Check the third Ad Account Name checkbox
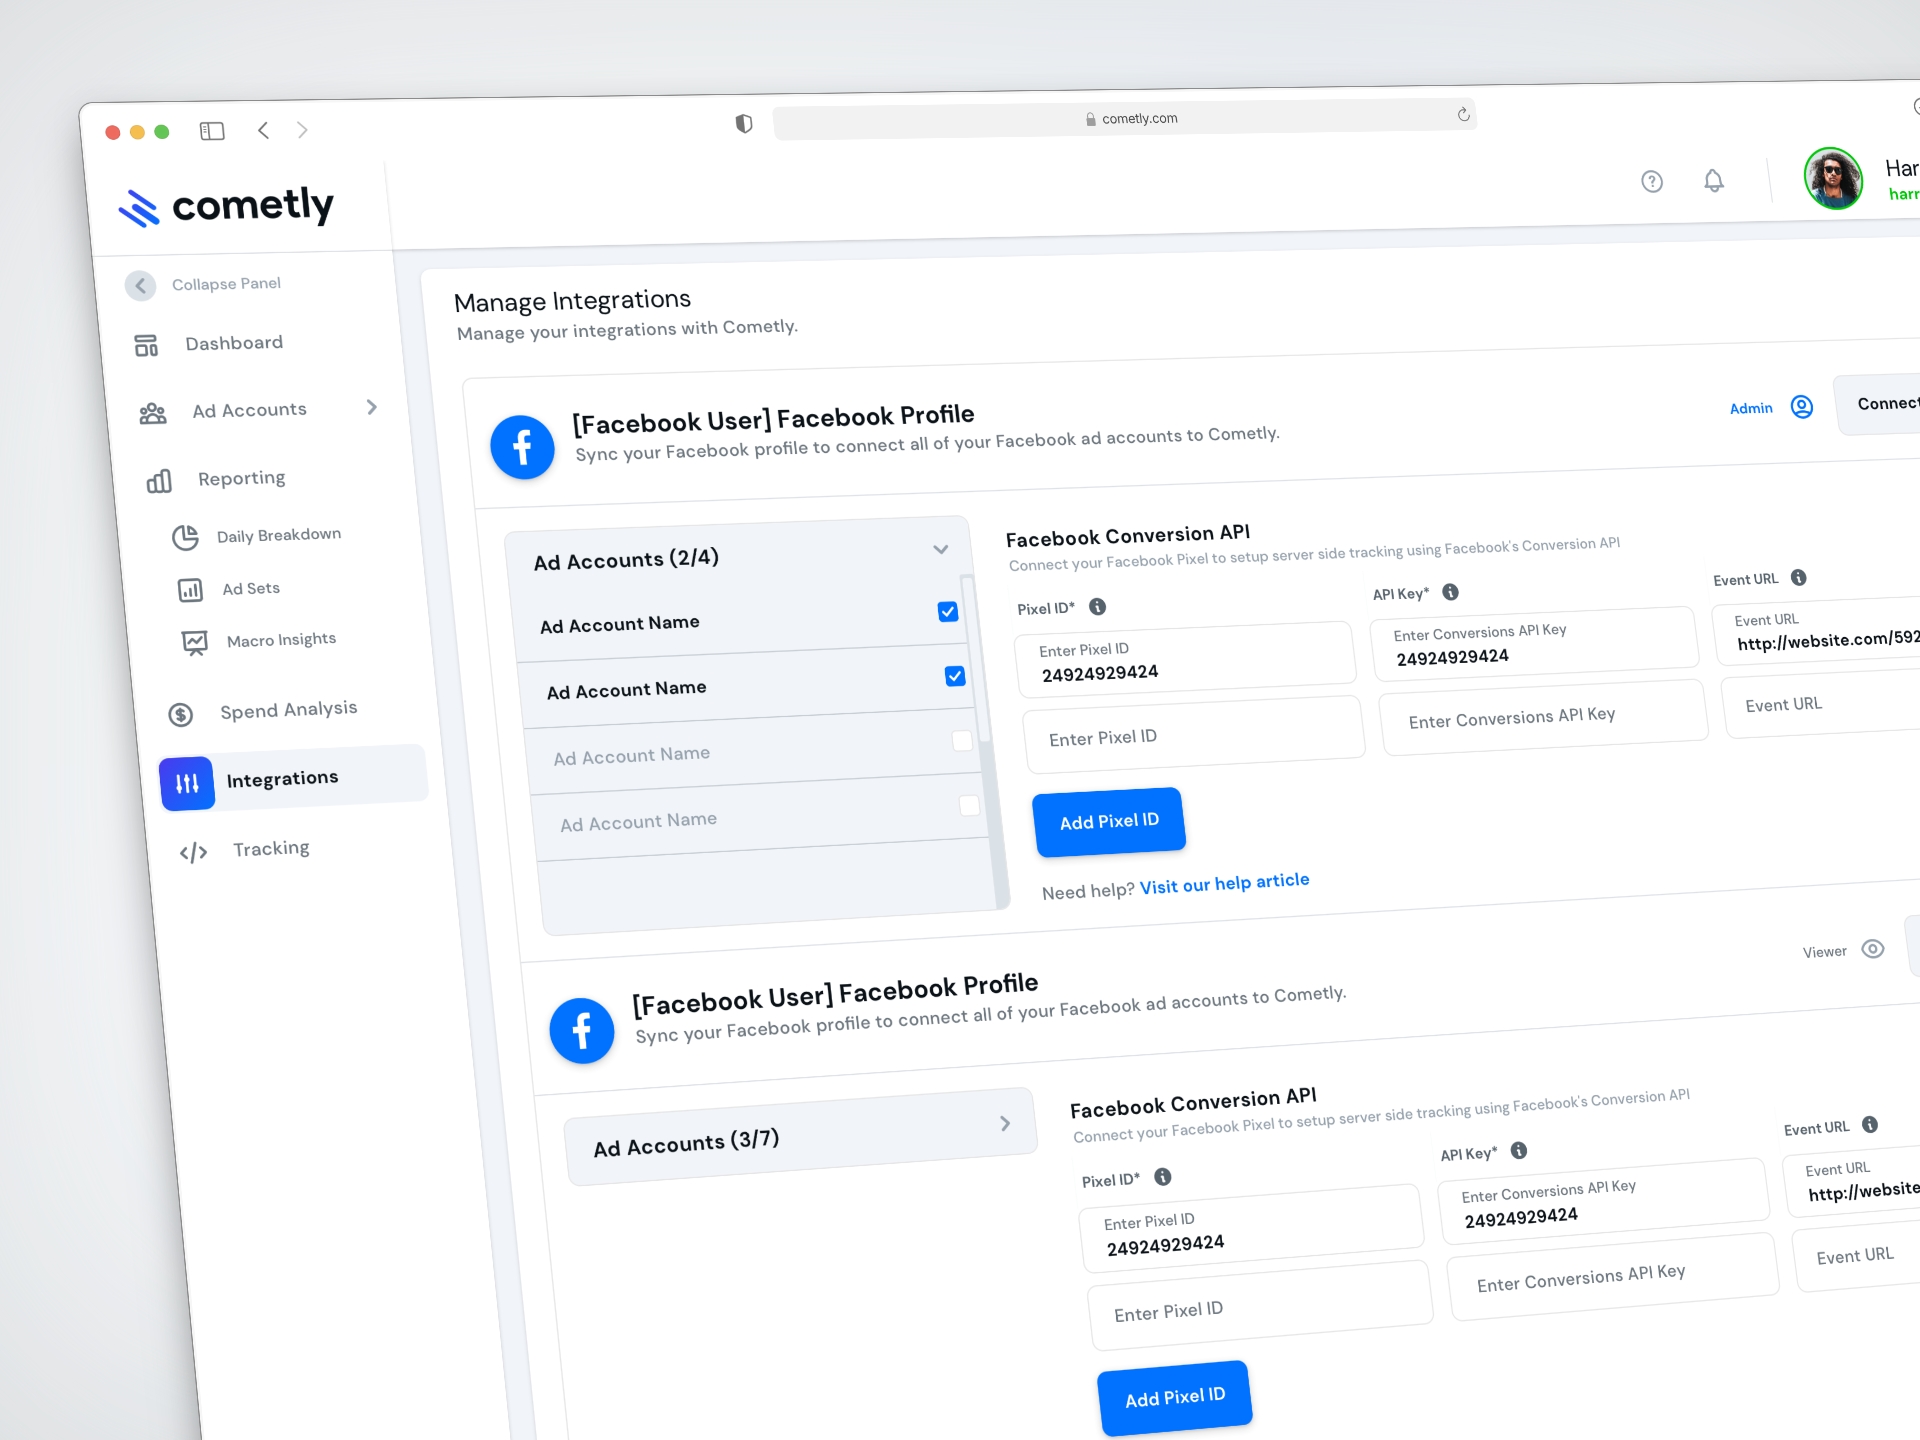This screenshot has width=1920, height=1440. 962,740
